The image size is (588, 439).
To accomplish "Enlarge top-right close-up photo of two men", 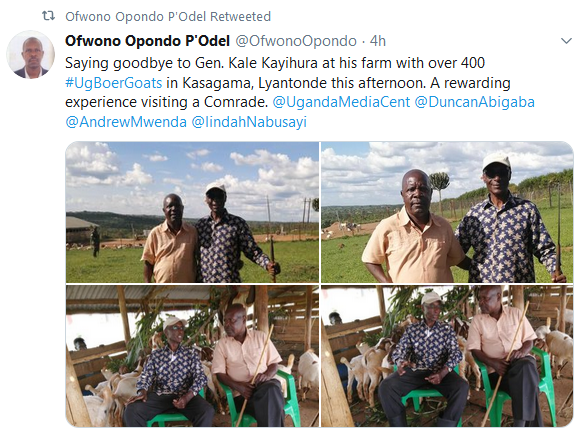I will tap(447, 212).
